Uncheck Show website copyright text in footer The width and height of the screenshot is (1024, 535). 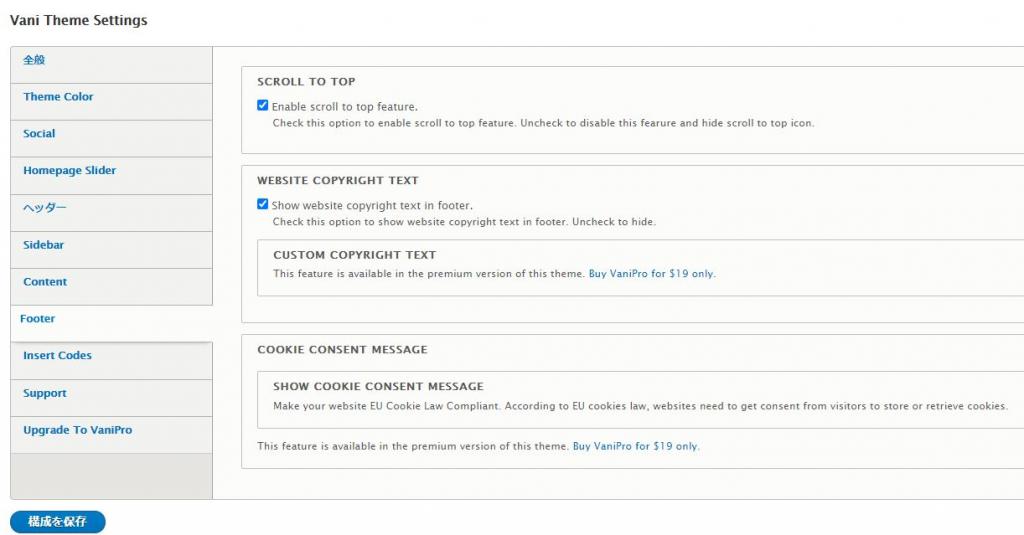coord(263,204)
